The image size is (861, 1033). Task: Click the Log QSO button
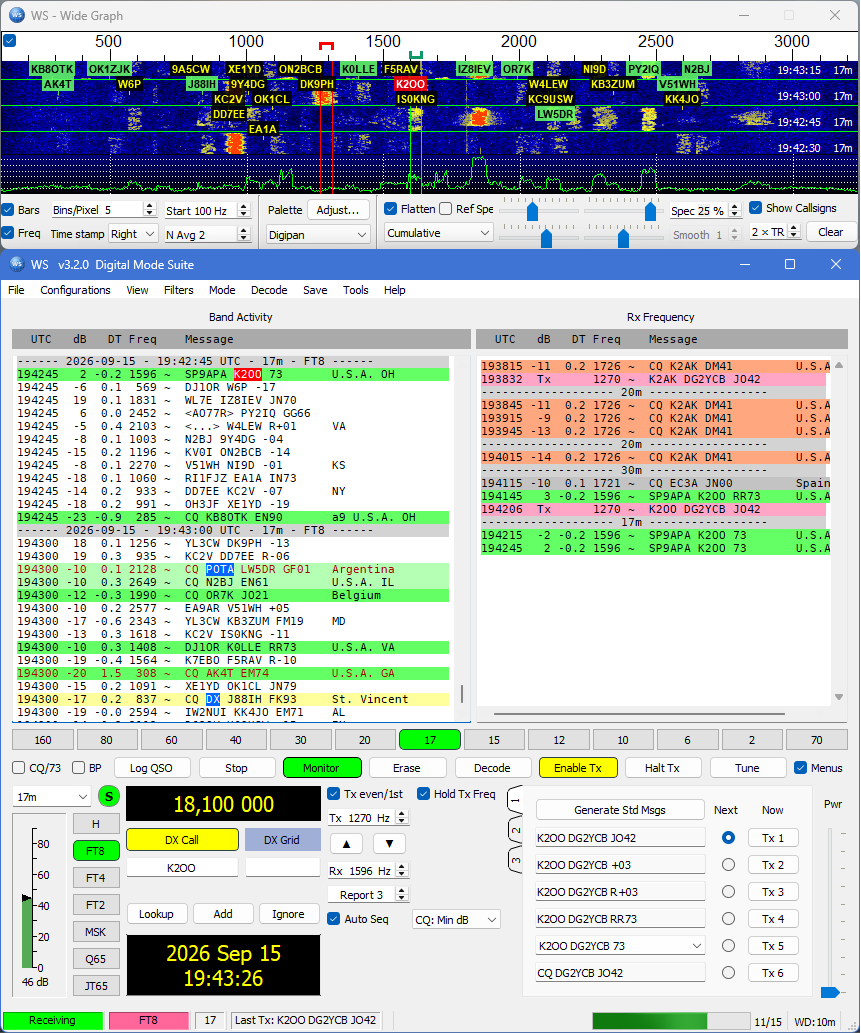click(151, 768)
